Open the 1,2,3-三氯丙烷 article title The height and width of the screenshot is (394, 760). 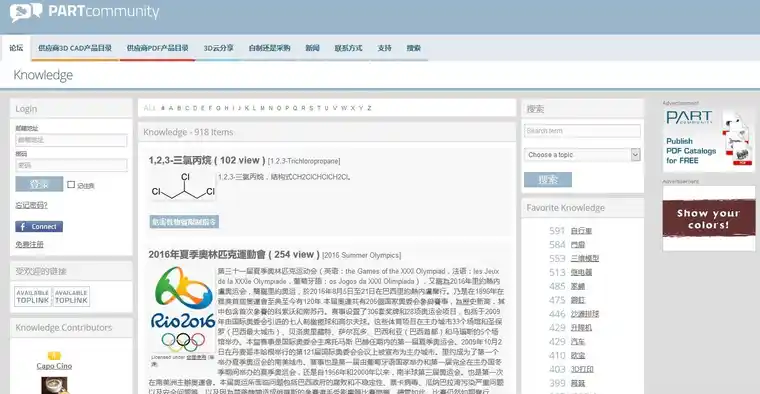(x=207, y=160)
